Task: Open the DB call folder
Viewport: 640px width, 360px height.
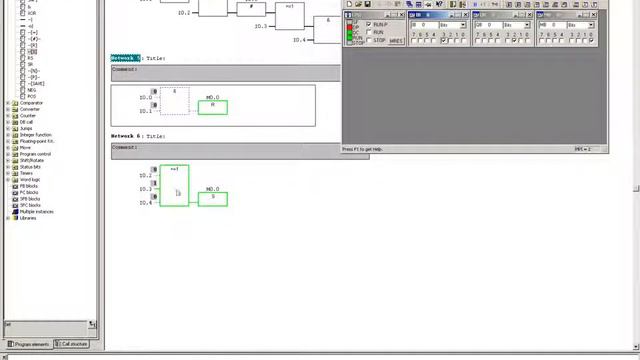Action: click(x=26, y=122)
